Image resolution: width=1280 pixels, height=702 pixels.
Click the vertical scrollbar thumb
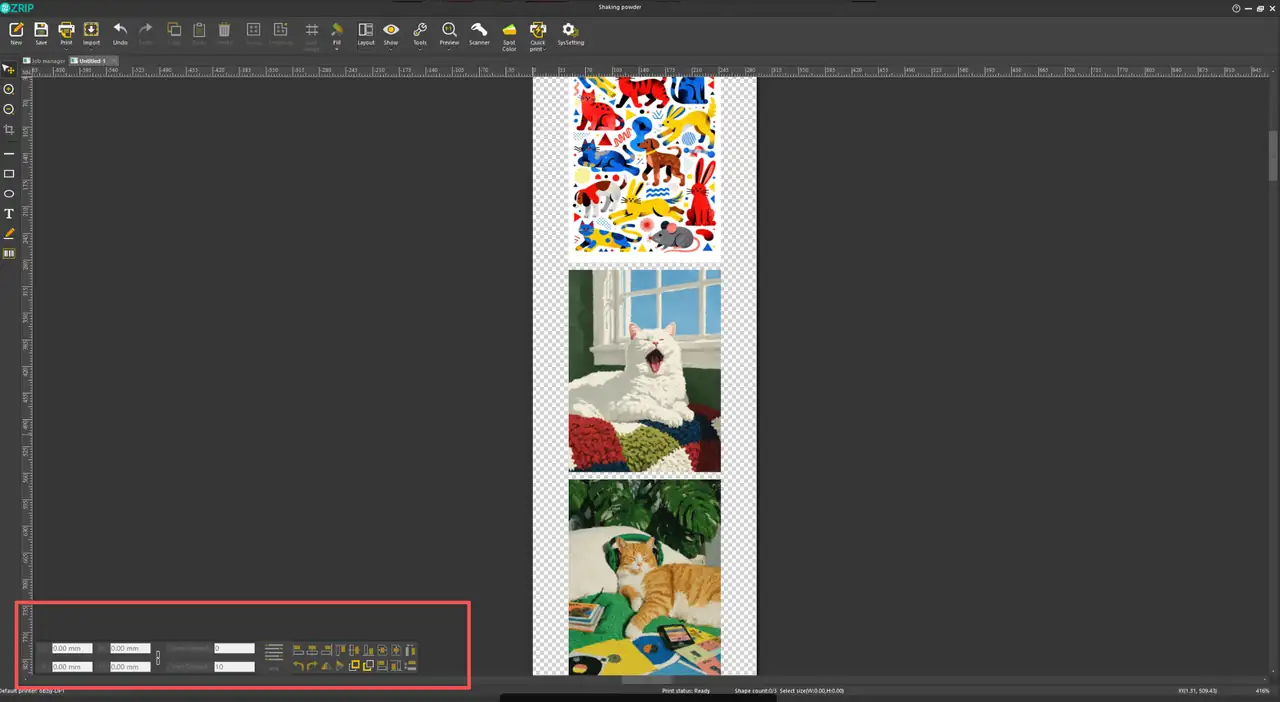pos(1273,156)
